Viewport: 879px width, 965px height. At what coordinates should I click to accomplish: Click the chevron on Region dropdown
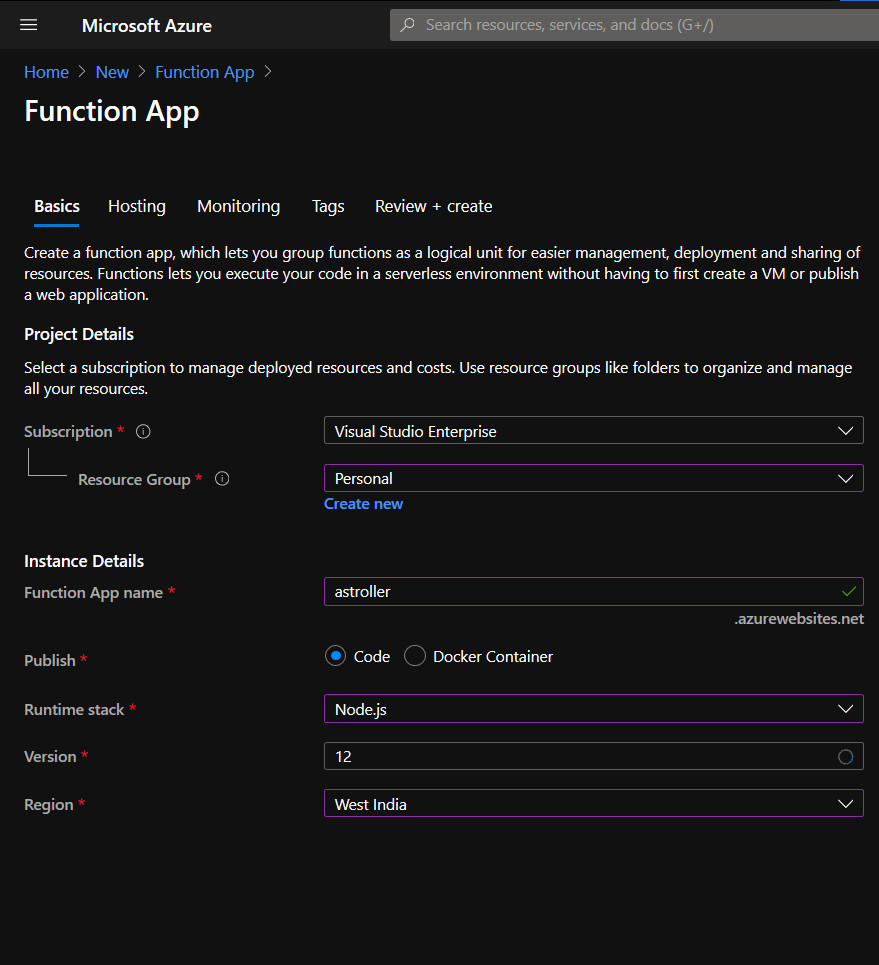[846, 803]
